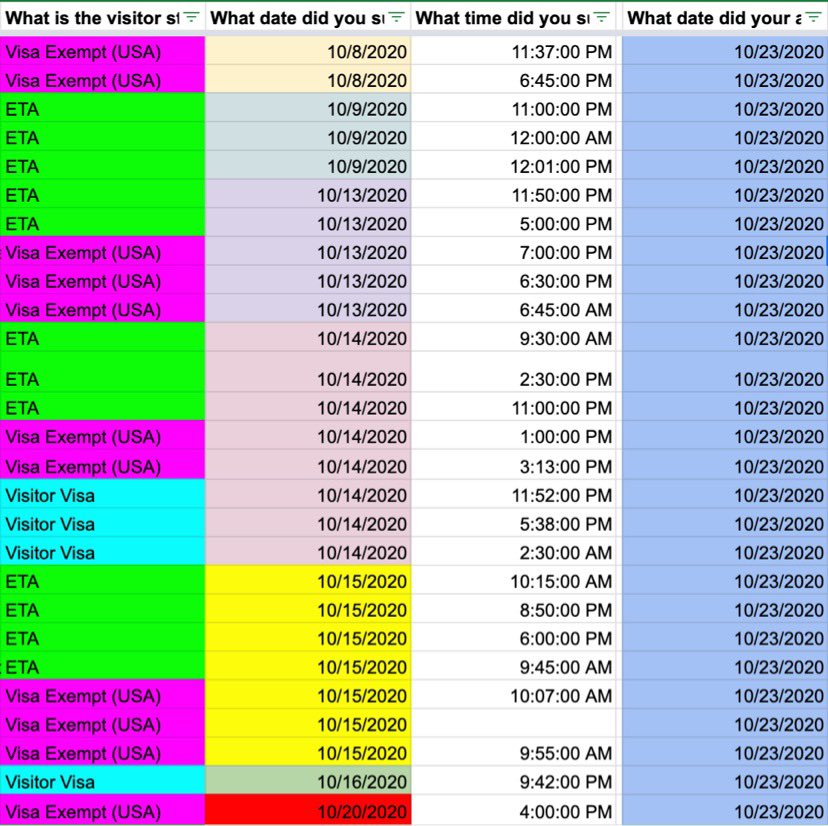Select the 2:30:00 PM time cell
Screen dimensions: 828x826
513,372
